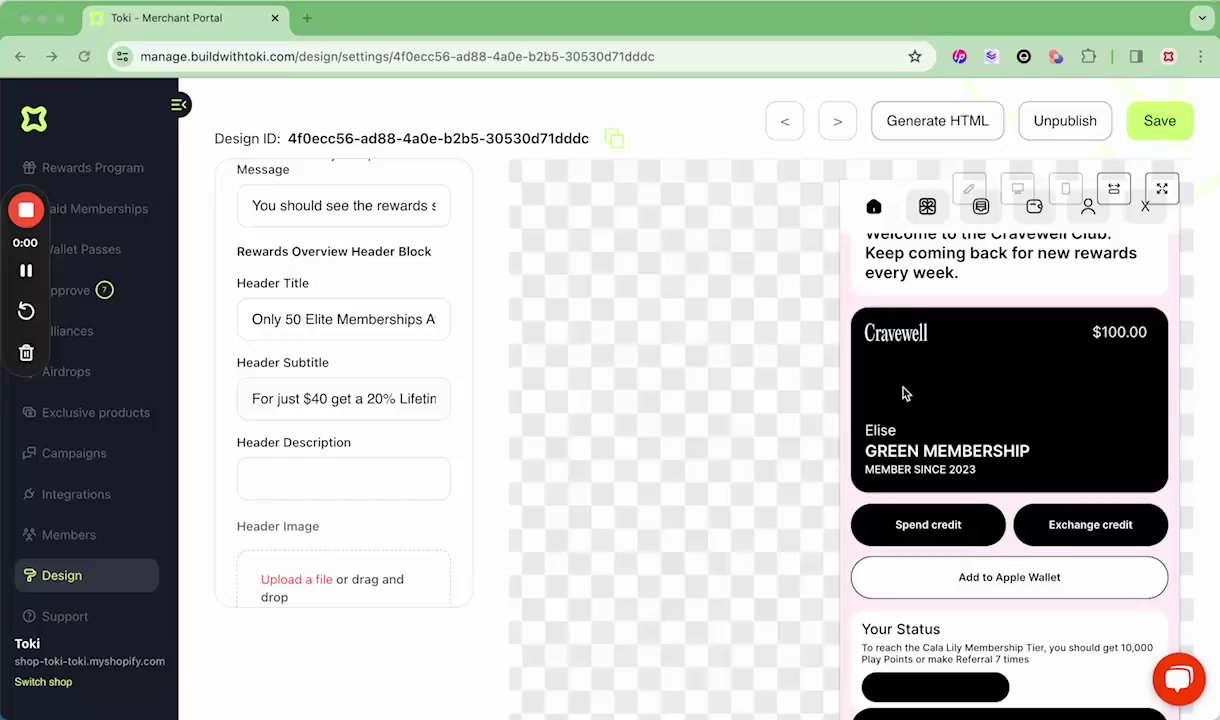This screenshot has width=1220, height=720.
Task: Expand the preview to fullscreen icon
Action: click(1162, 189)
